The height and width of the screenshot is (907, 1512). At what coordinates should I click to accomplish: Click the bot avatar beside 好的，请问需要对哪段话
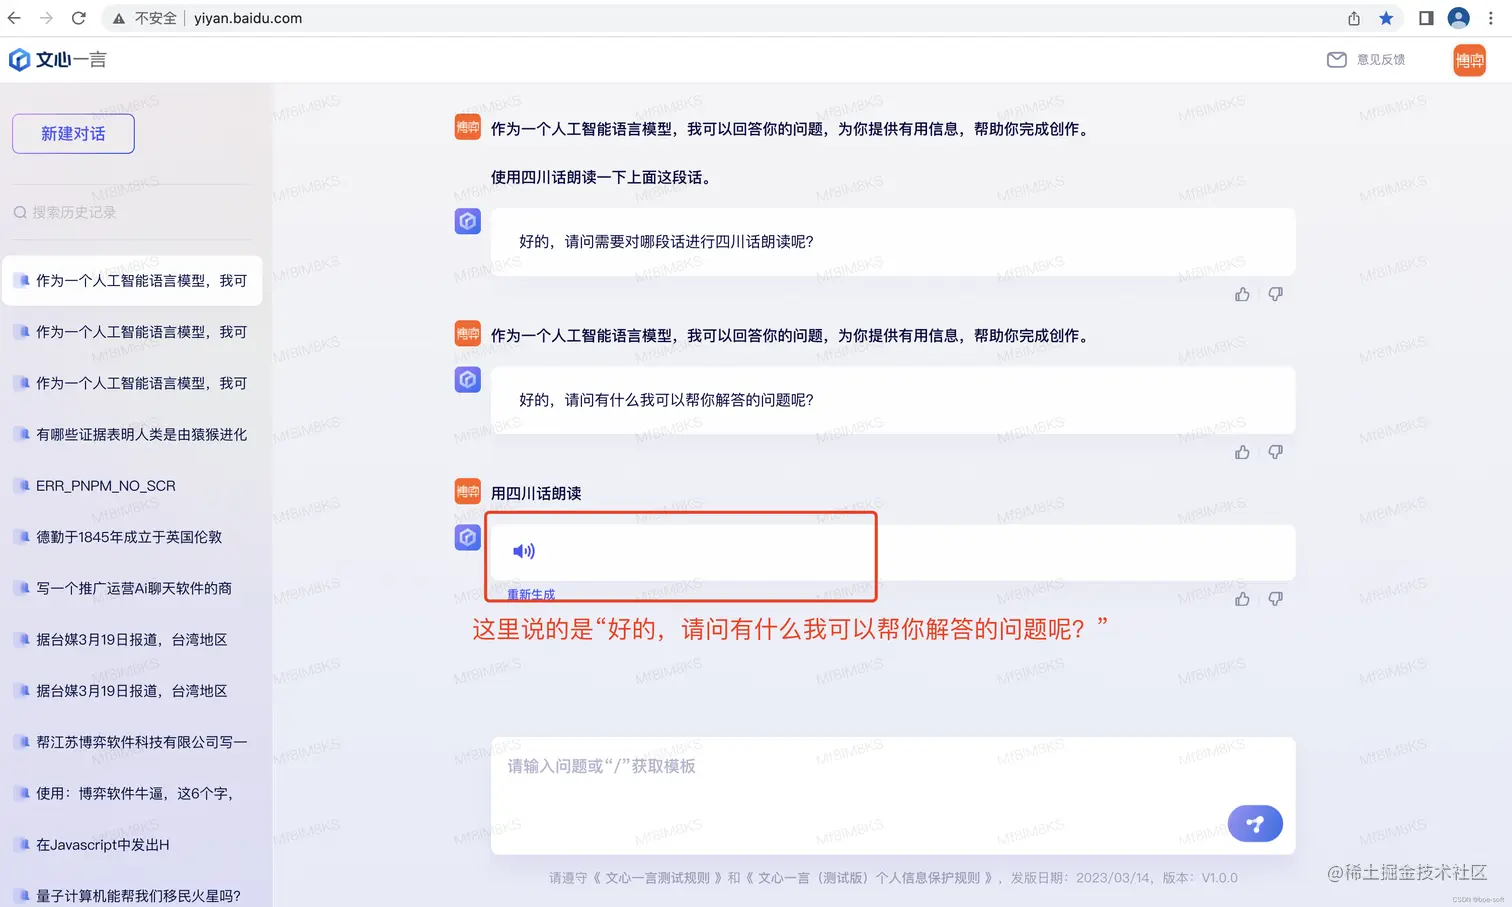[x=468, y=221]
